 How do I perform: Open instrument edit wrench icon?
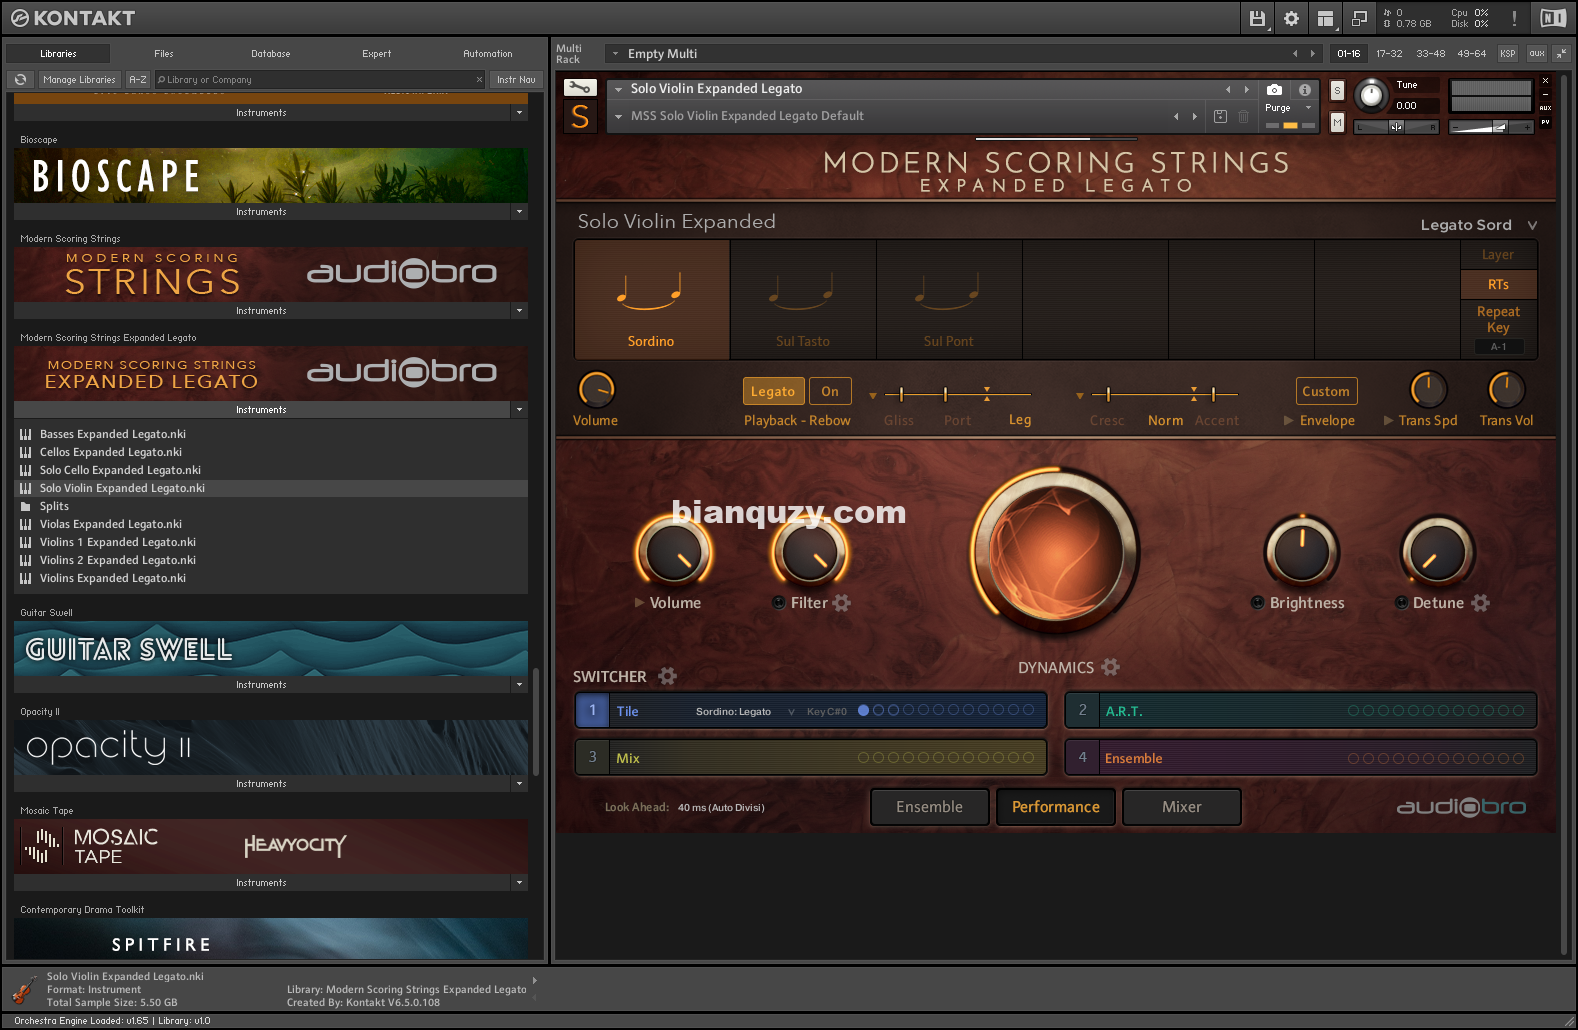pyautogui.click(x=580, y=88)
